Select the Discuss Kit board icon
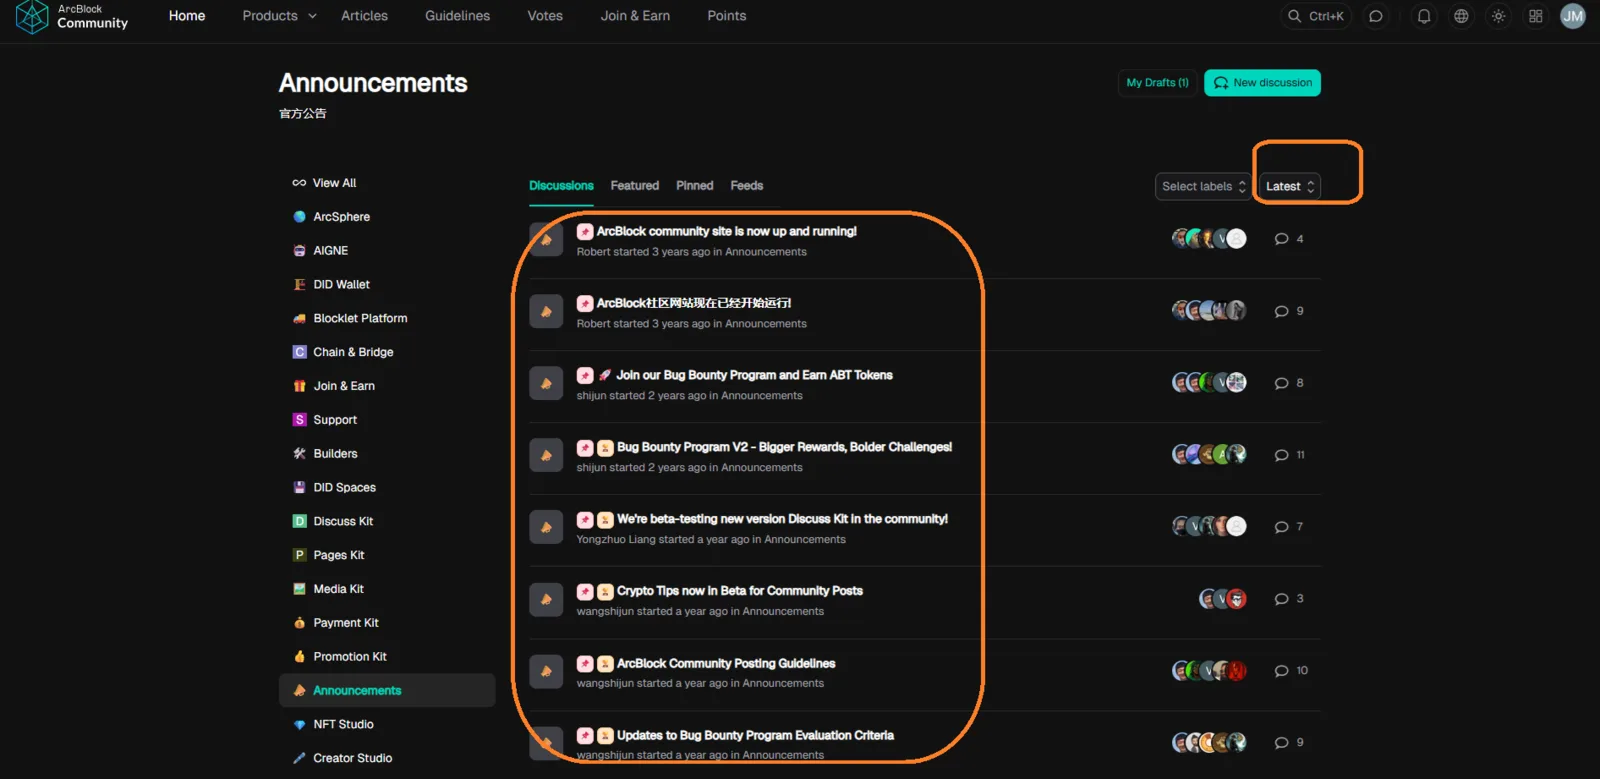The width and height of the screenshot is (1600, 779). coord(299,521)
